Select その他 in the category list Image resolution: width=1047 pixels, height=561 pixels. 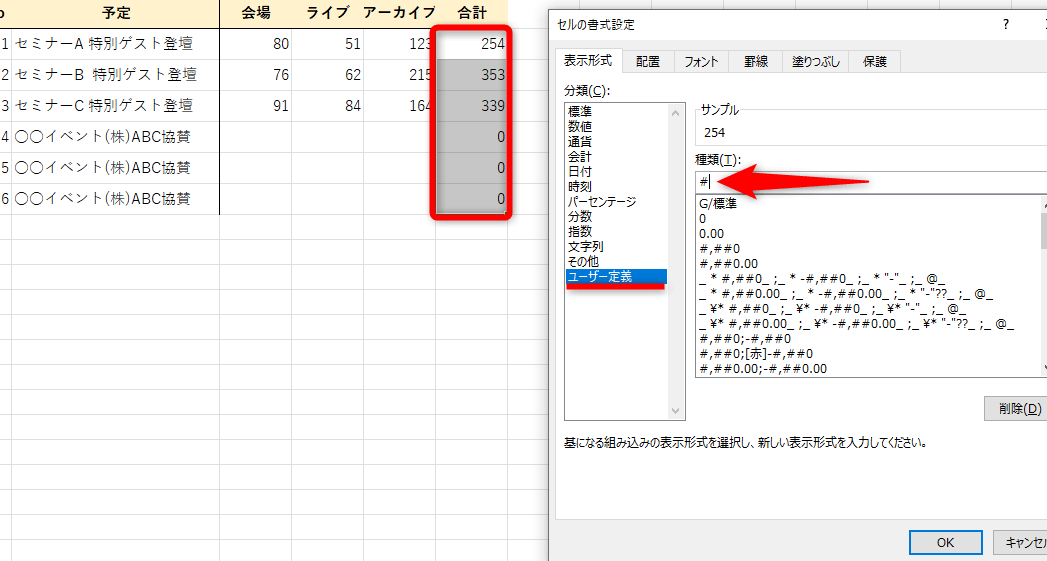point(583,262)
